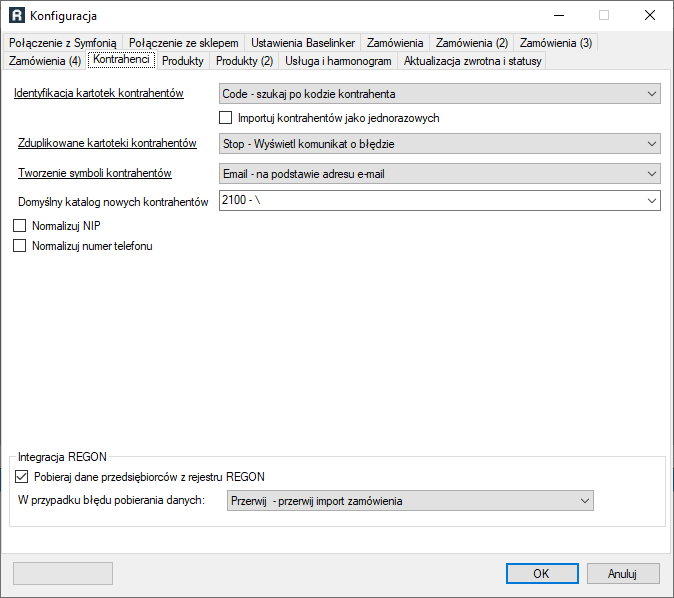The width and height of the screenshot is (674, 598).
Task: Click the Zduplikowane kartoteki kontrahentów link label
Action: point(107,143)
